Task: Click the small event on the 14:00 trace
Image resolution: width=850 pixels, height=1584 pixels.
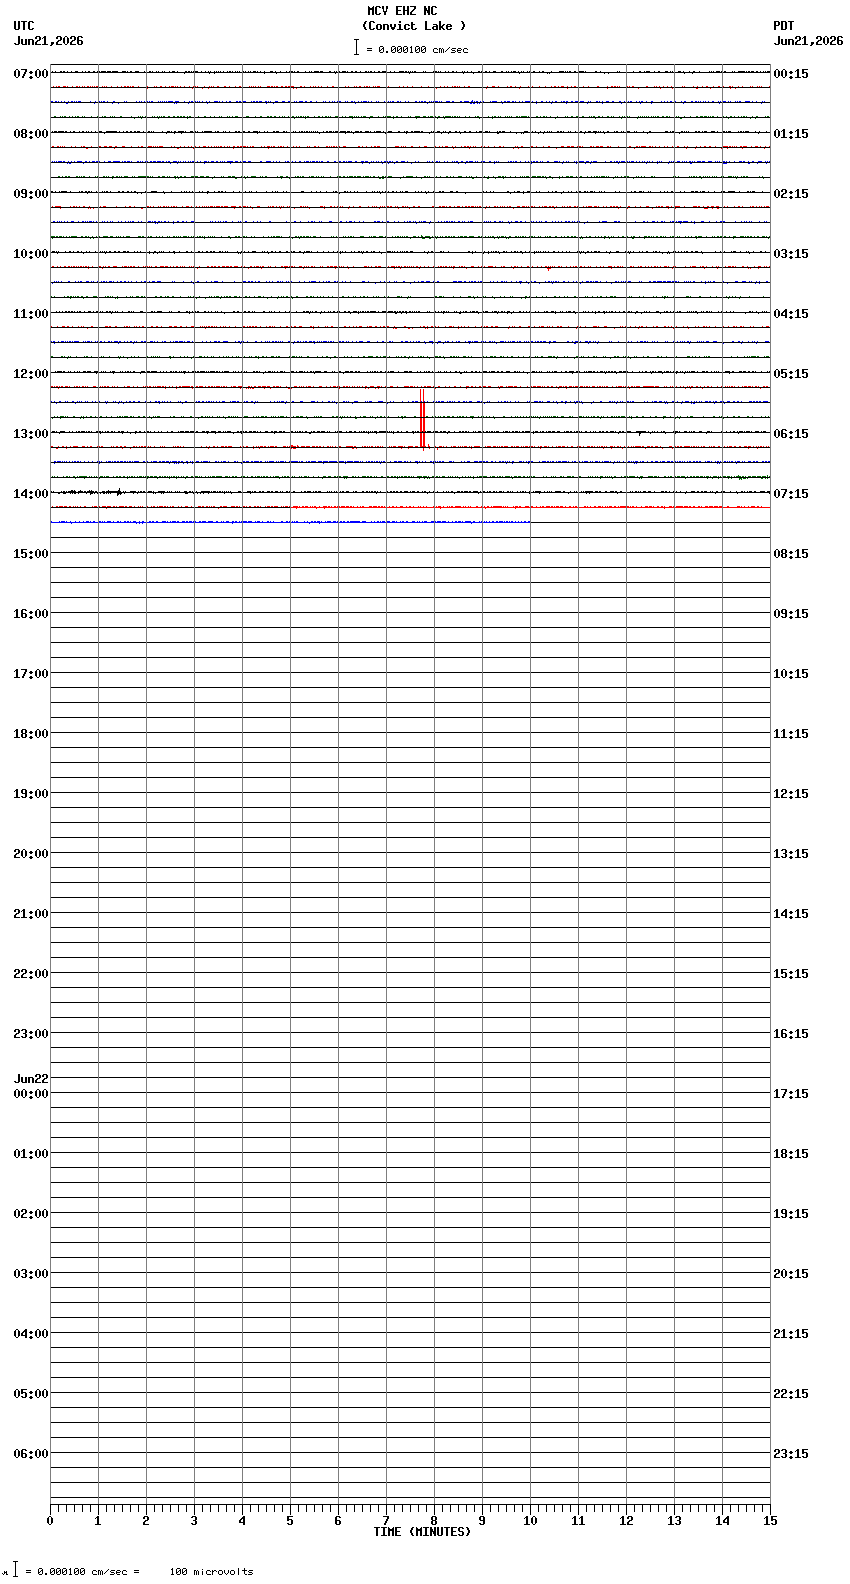Action: coord(119,491)
